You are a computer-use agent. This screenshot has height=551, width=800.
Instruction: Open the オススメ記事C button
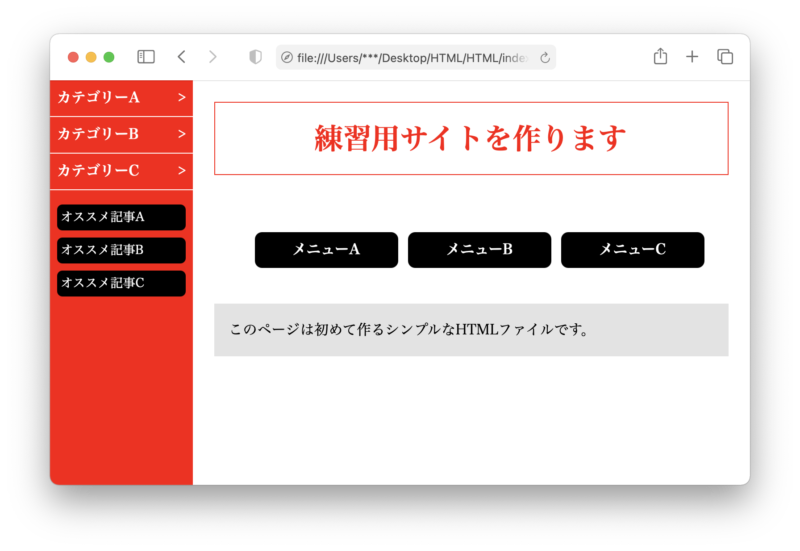(121, 284)
